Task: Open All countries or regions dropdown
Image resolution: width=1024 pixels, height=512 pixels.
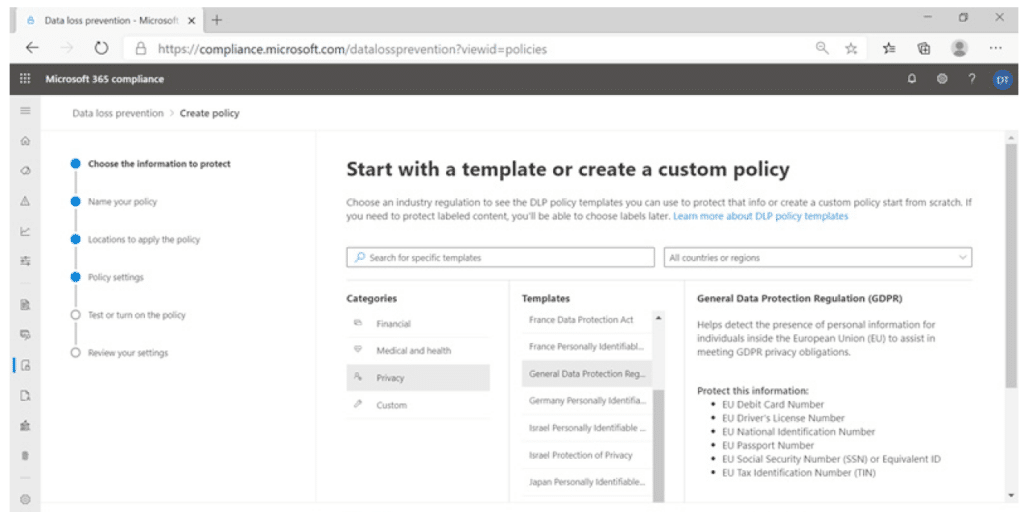Action: (x=818, y=257)
